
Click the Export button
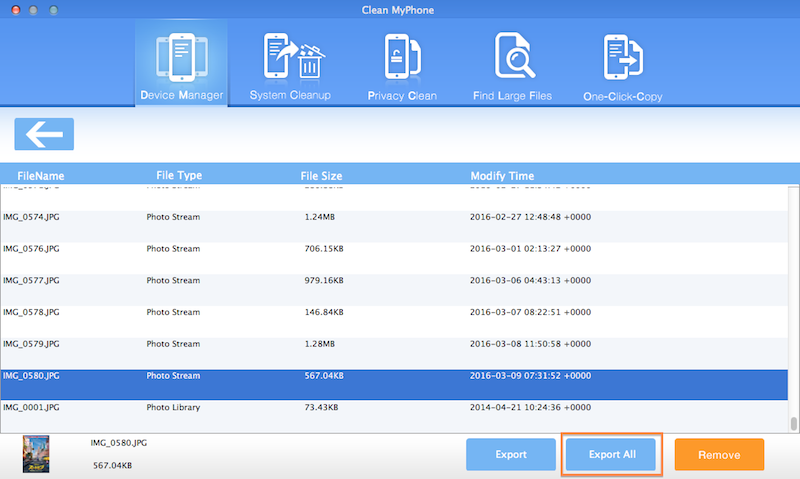[511, 454]
